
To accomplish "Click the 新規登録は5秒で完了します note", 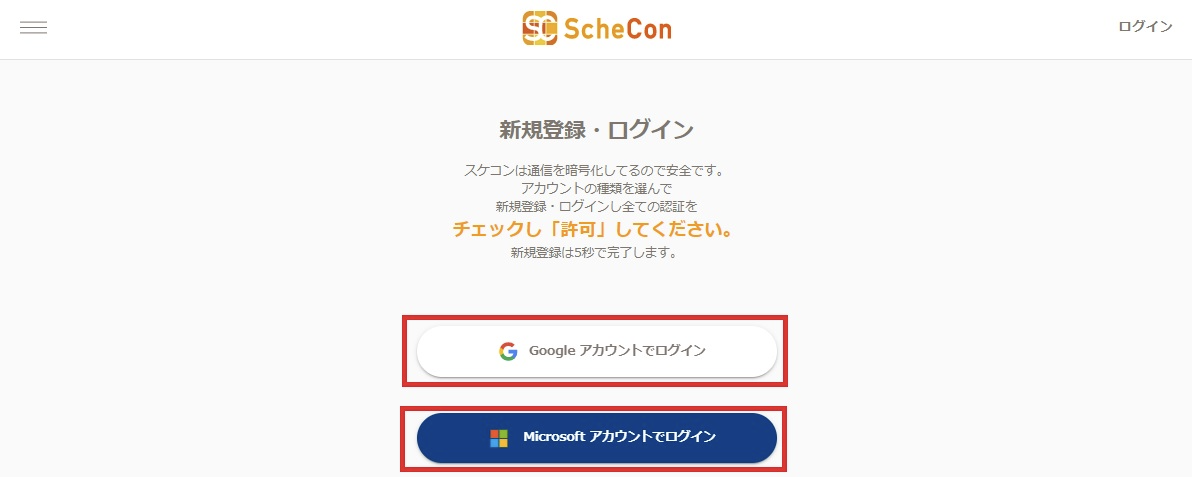I will 595,253.
